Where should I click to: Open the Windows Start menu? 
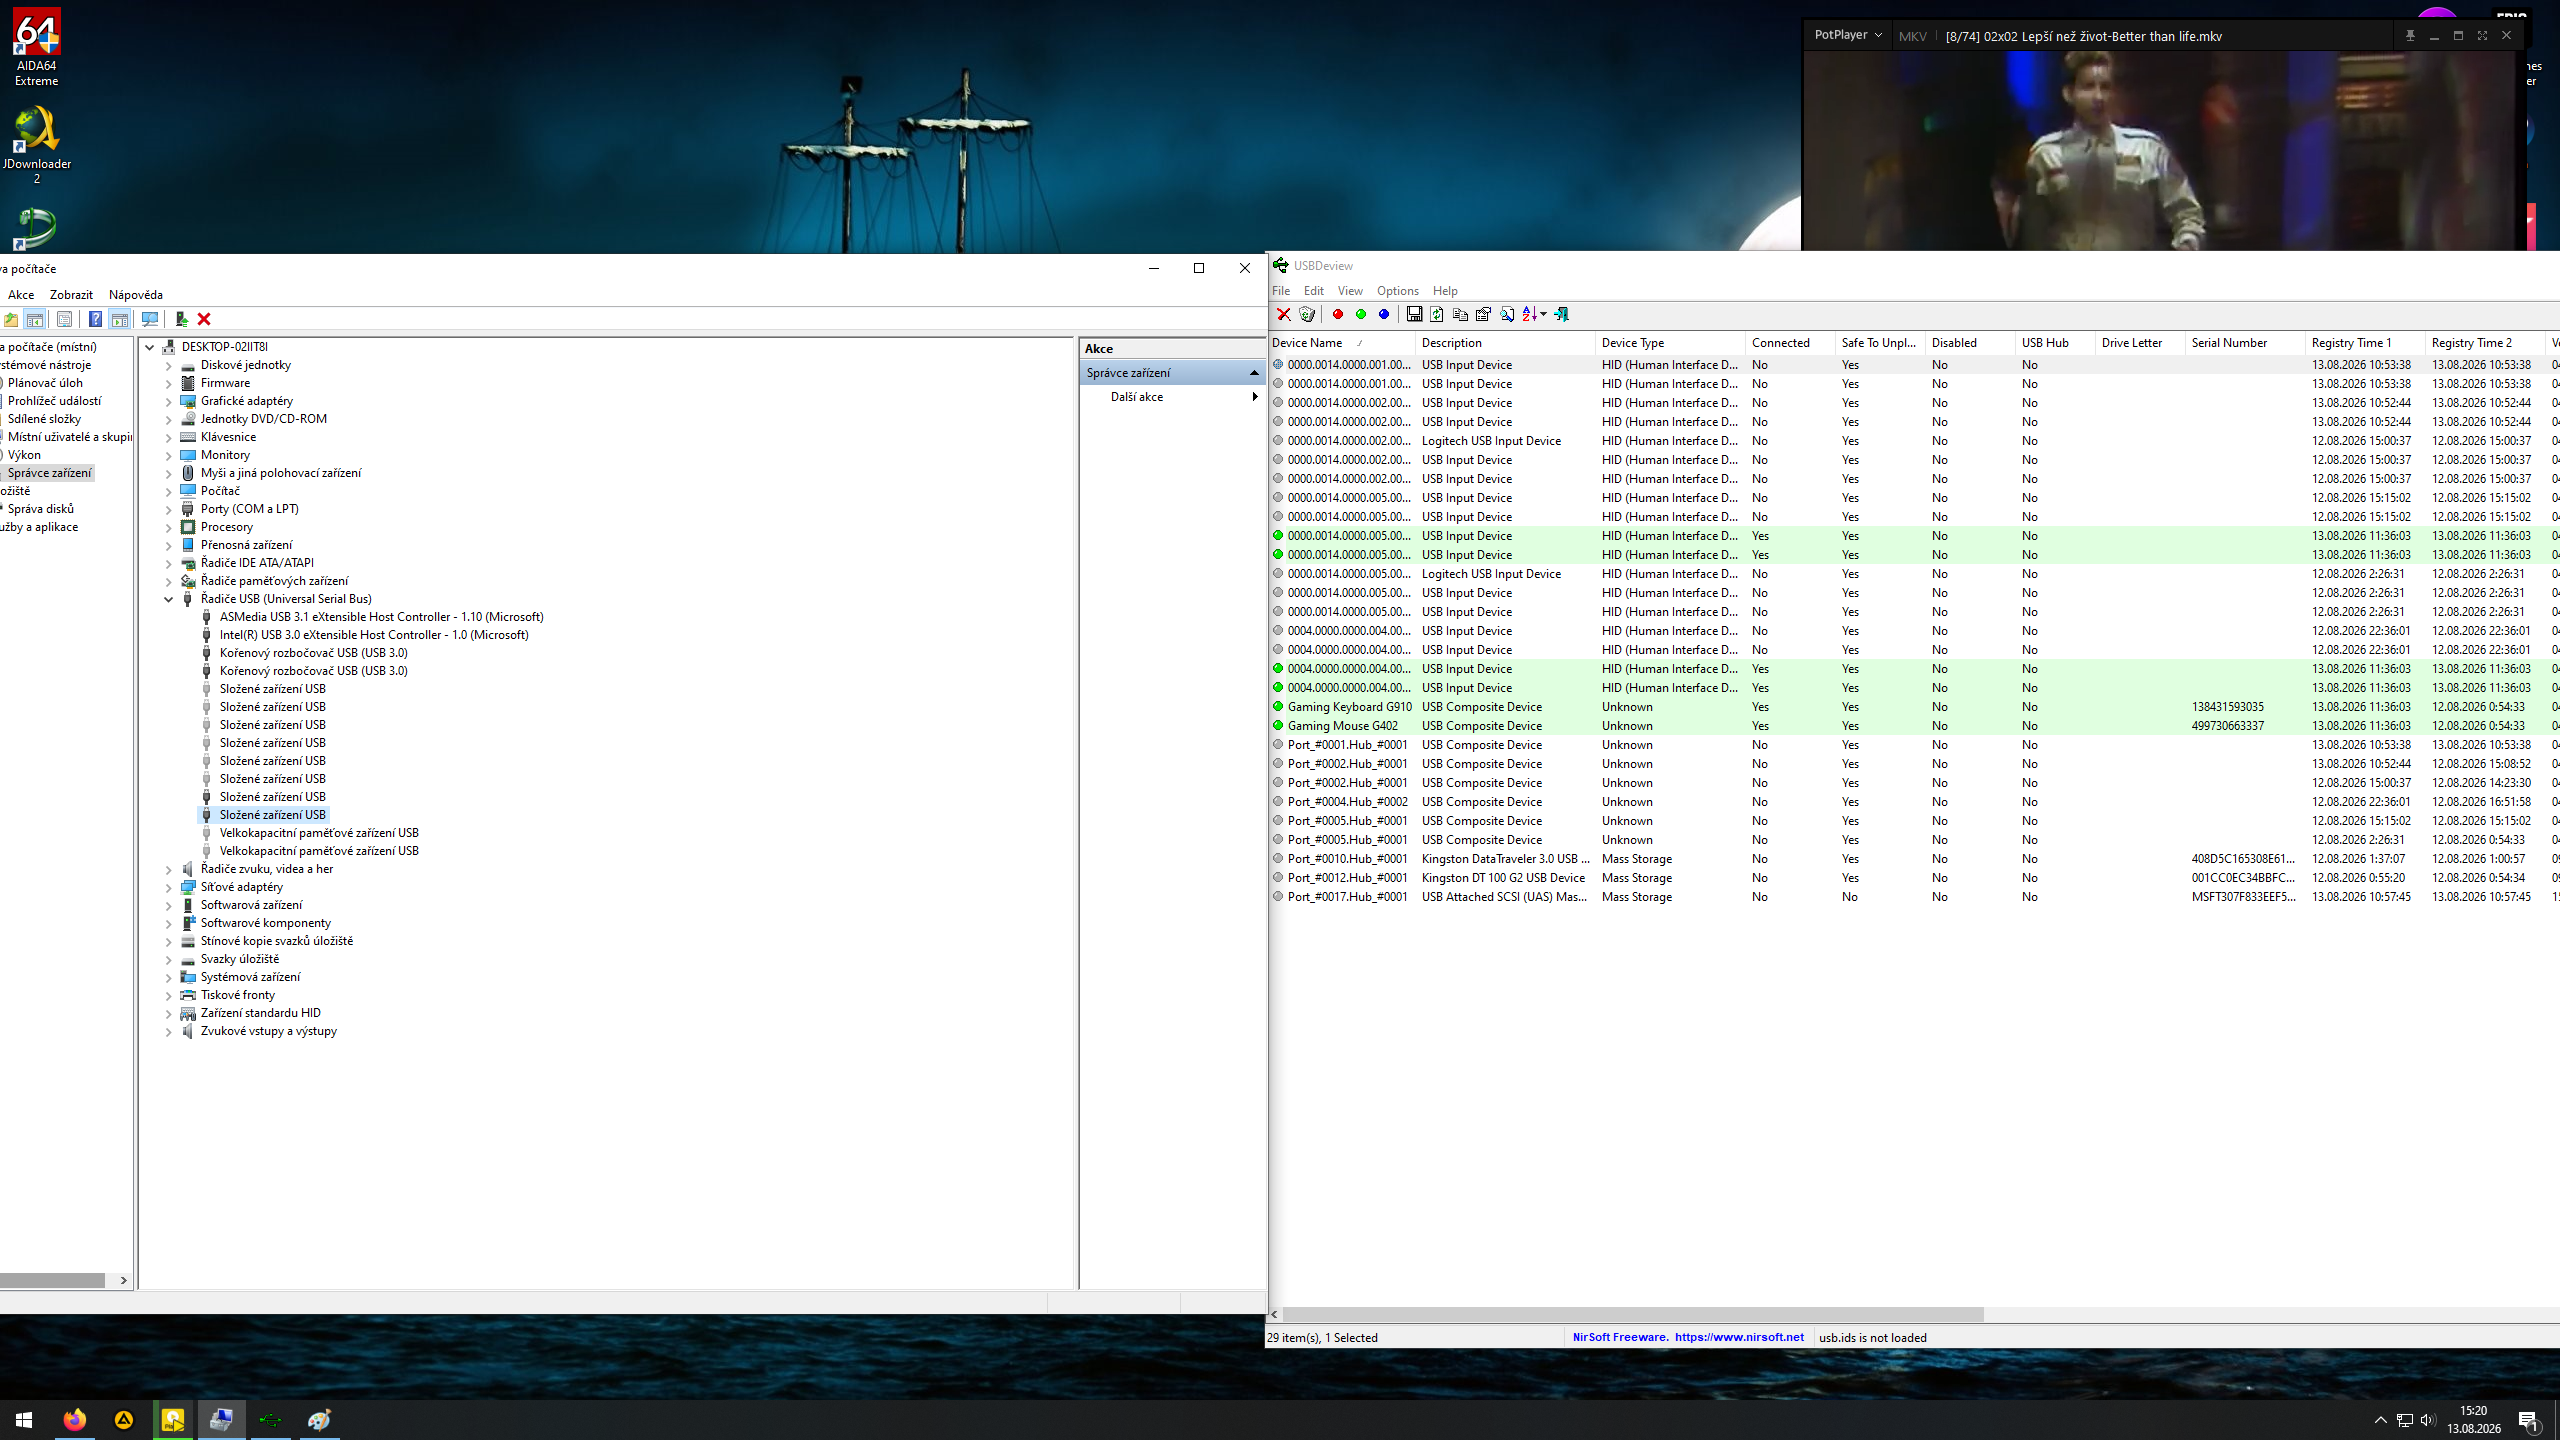[24, 1420]
